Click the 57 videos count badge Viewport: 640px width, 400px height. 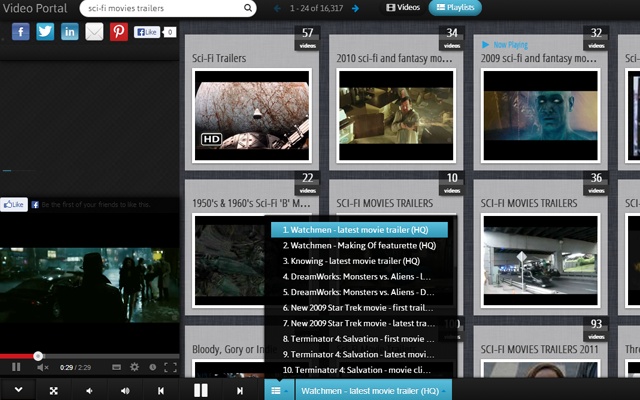307,38
